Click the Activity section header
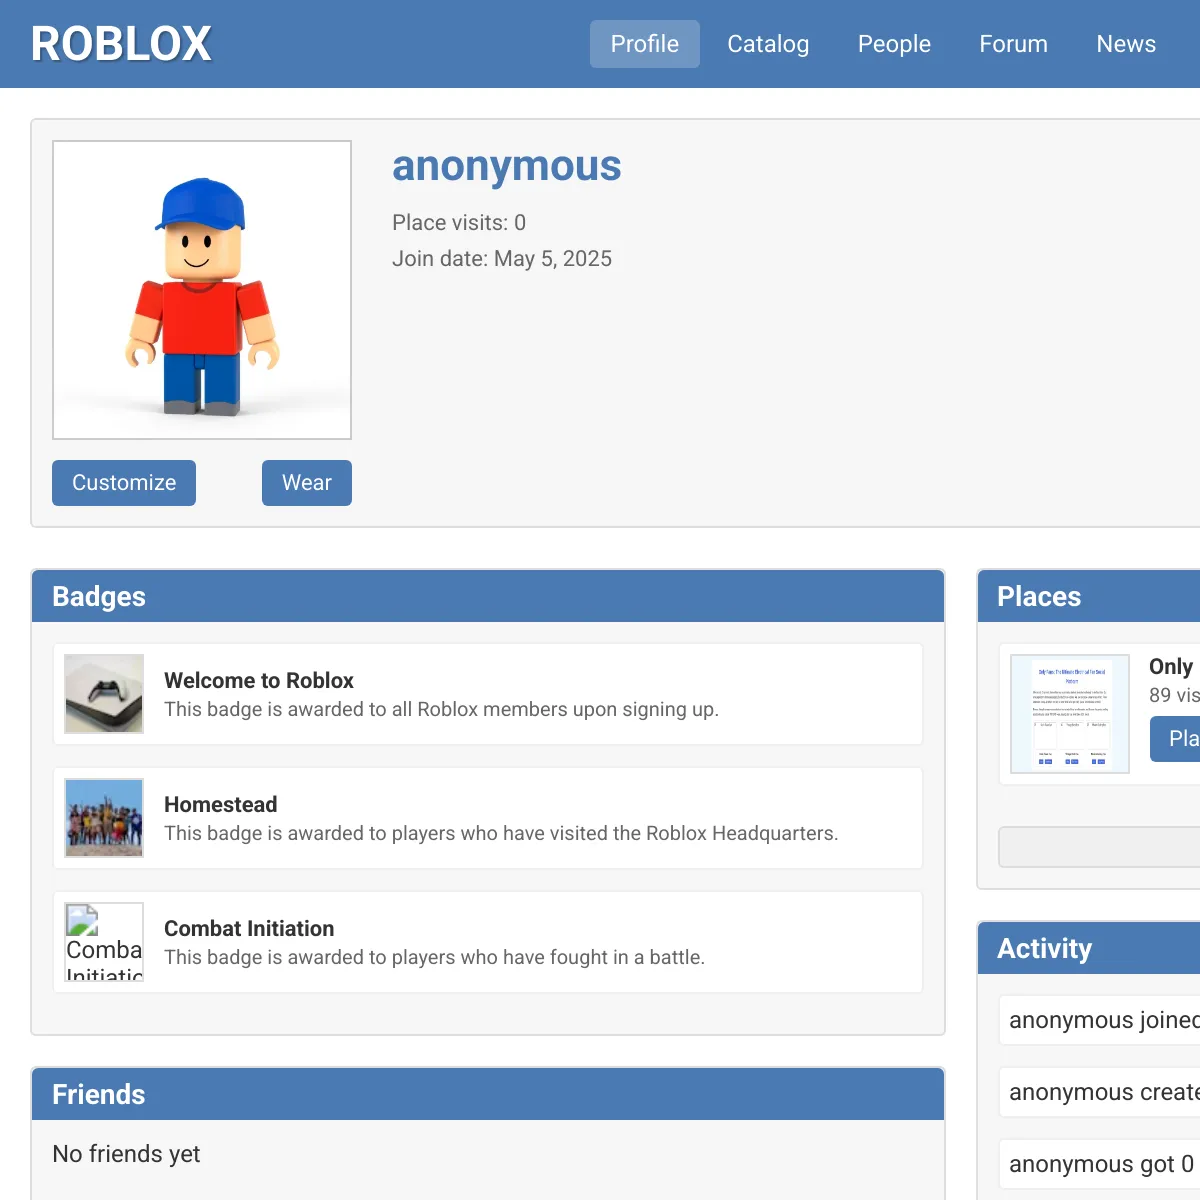 pos(1088,948)
